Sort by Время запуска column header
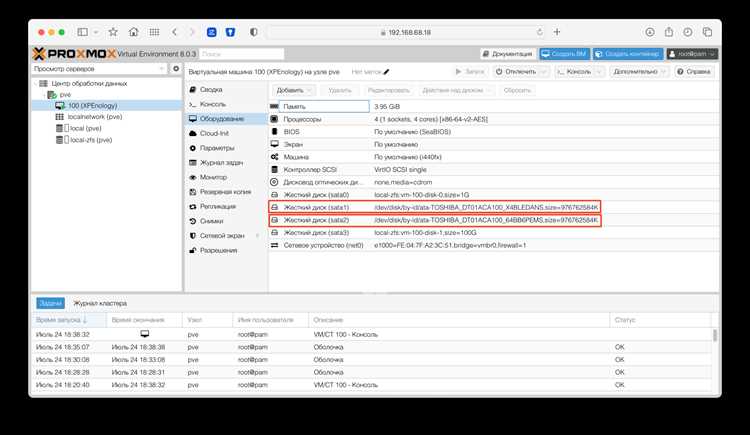750x435 pixels. pos(69,320)
